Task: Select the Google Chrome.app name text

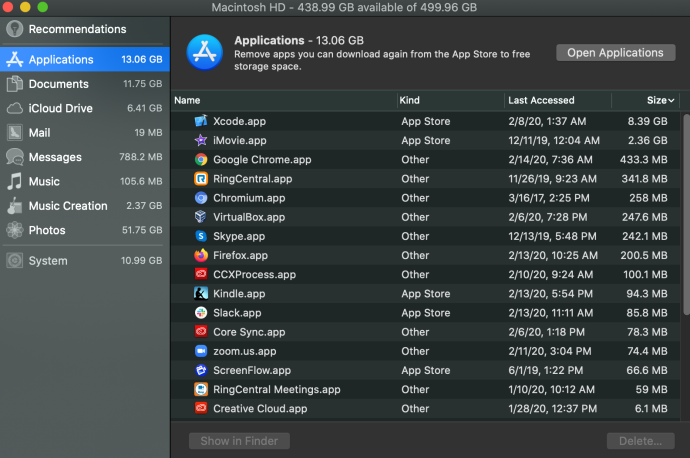Action: tap(262, 160)
